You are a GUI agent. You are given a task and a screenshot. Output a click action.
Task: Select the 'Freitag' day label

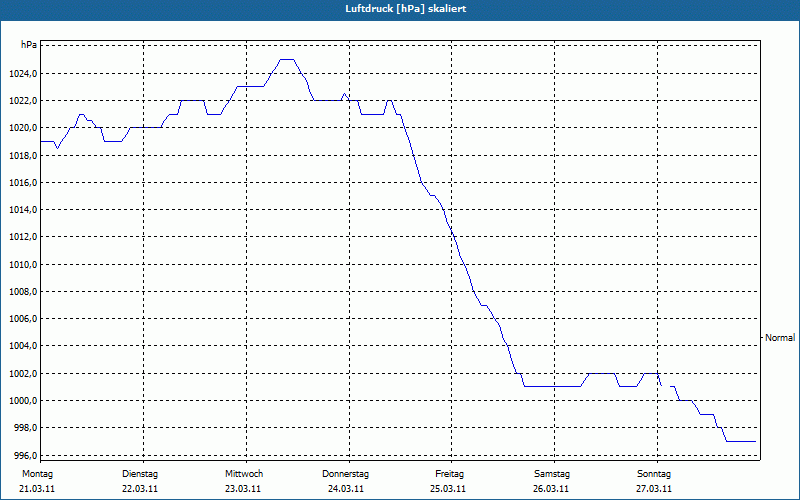point(449,474)
